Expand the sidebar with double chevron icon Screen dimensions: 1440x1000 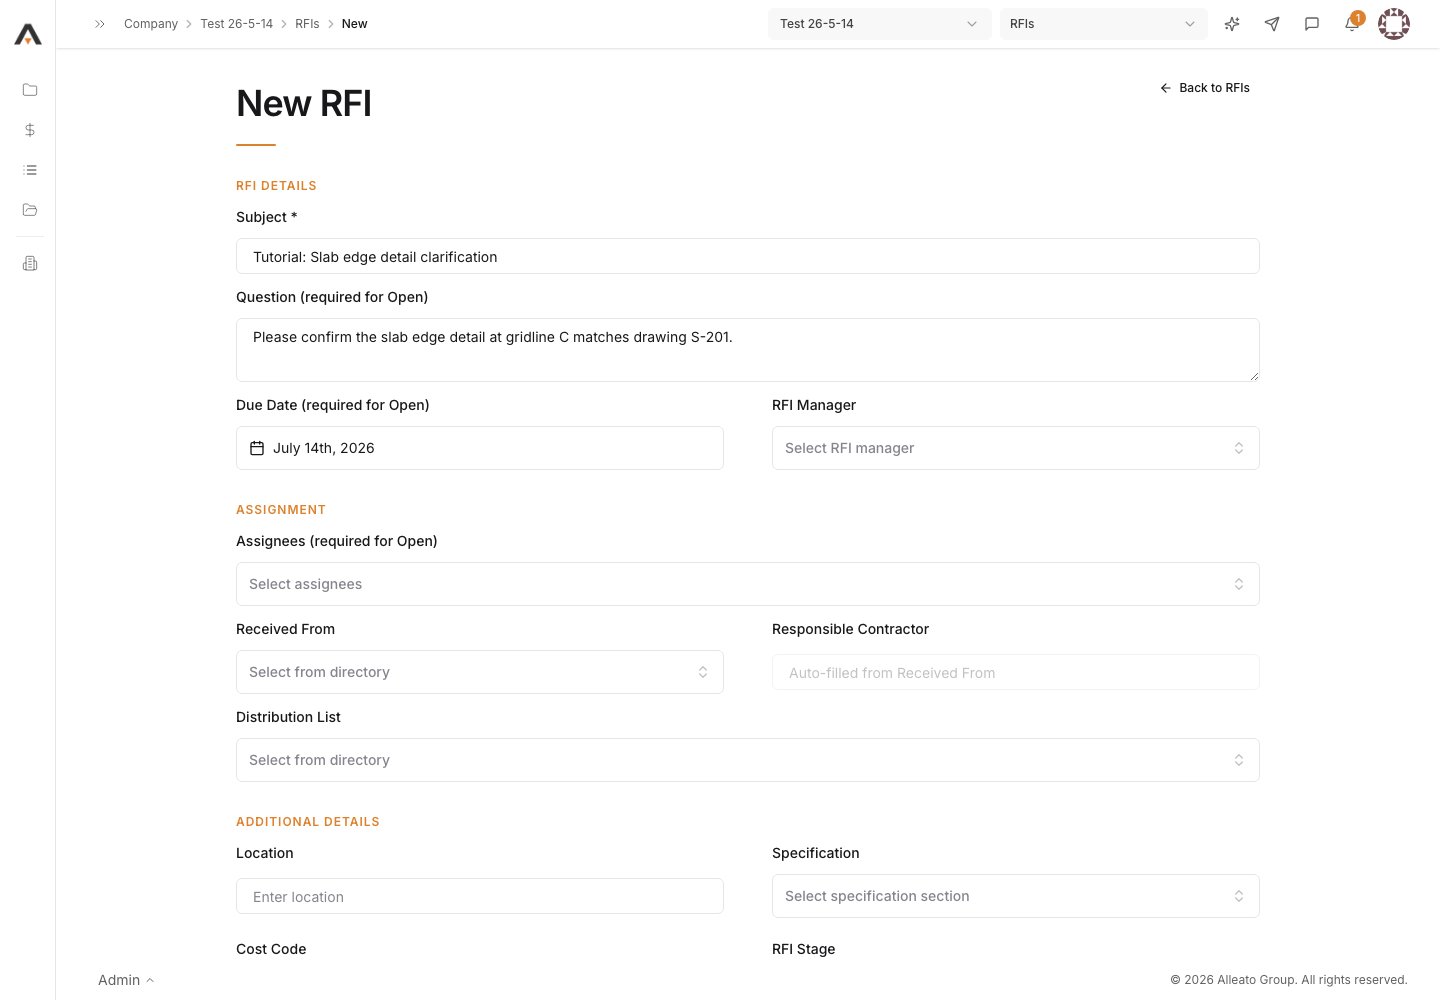tap(100, 24)
